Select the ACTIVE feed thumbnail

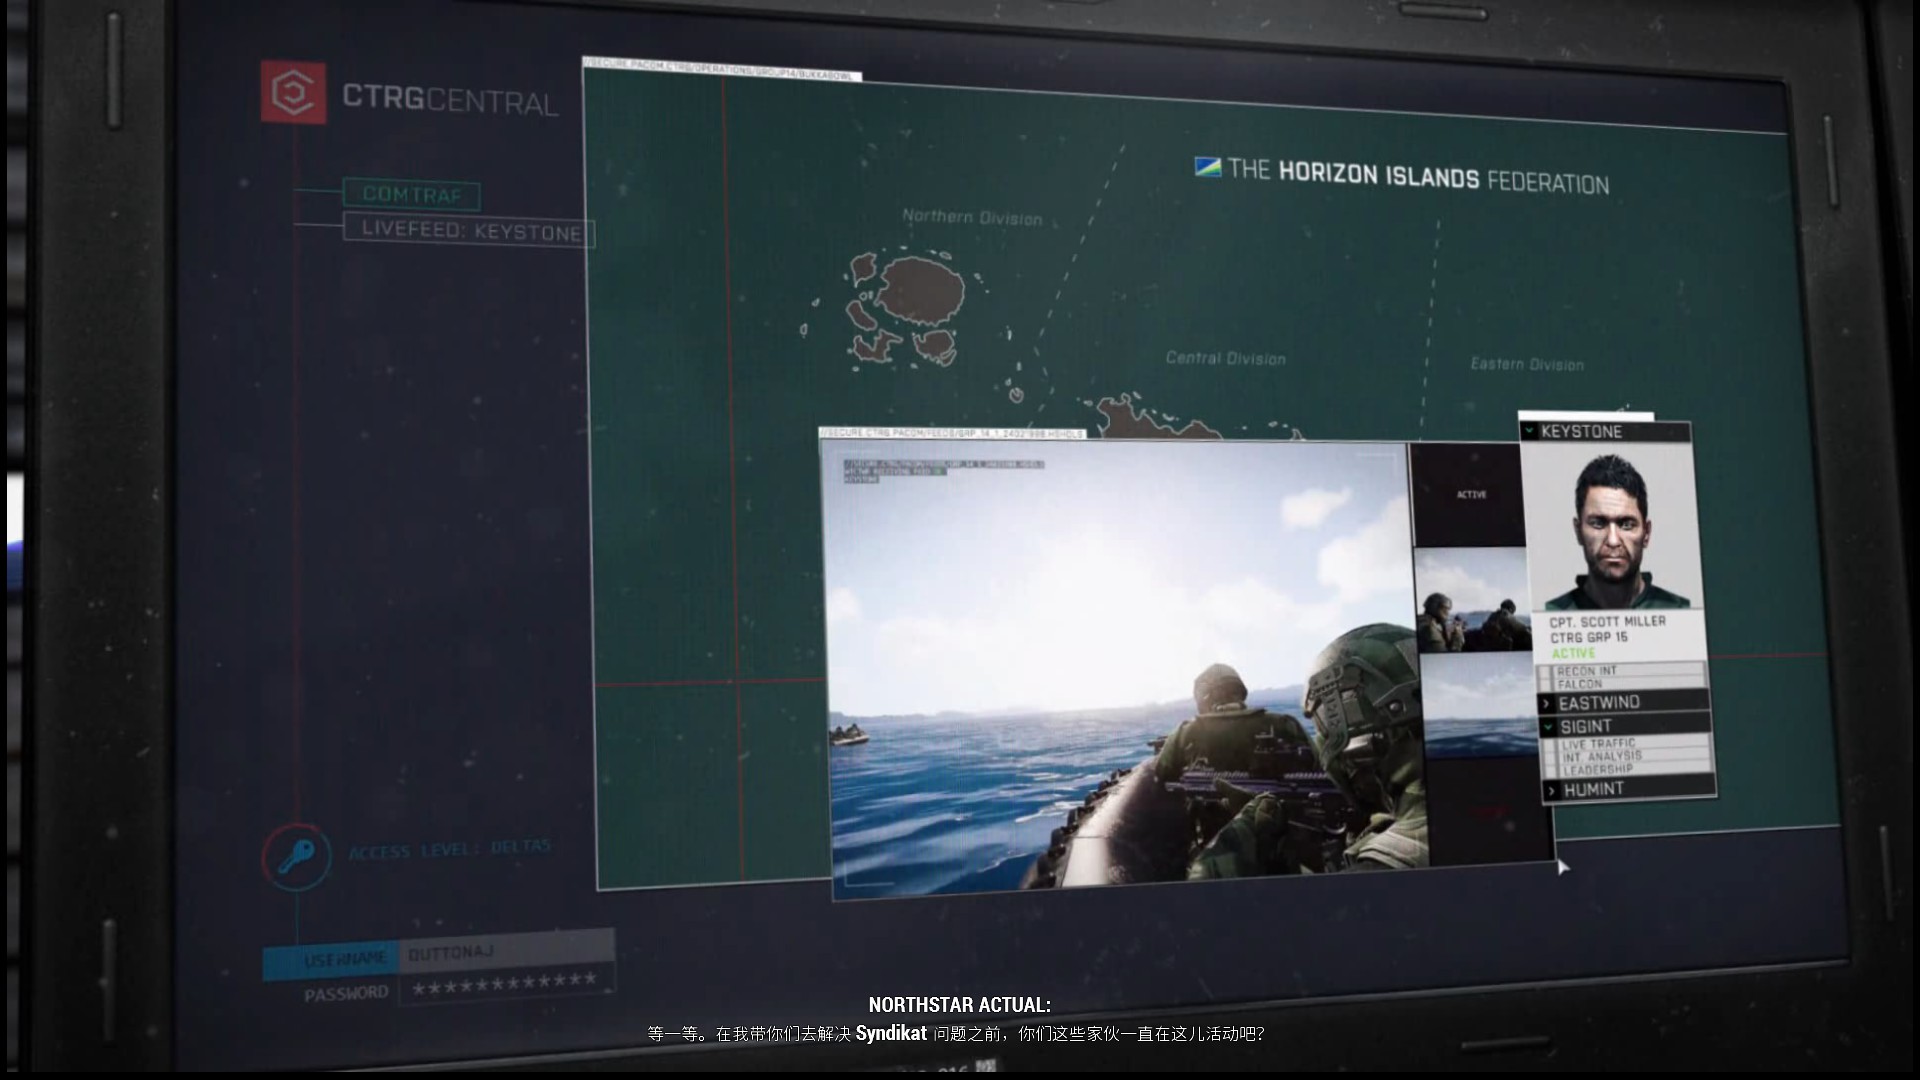pyautogui.click(x=1468, y=494)
